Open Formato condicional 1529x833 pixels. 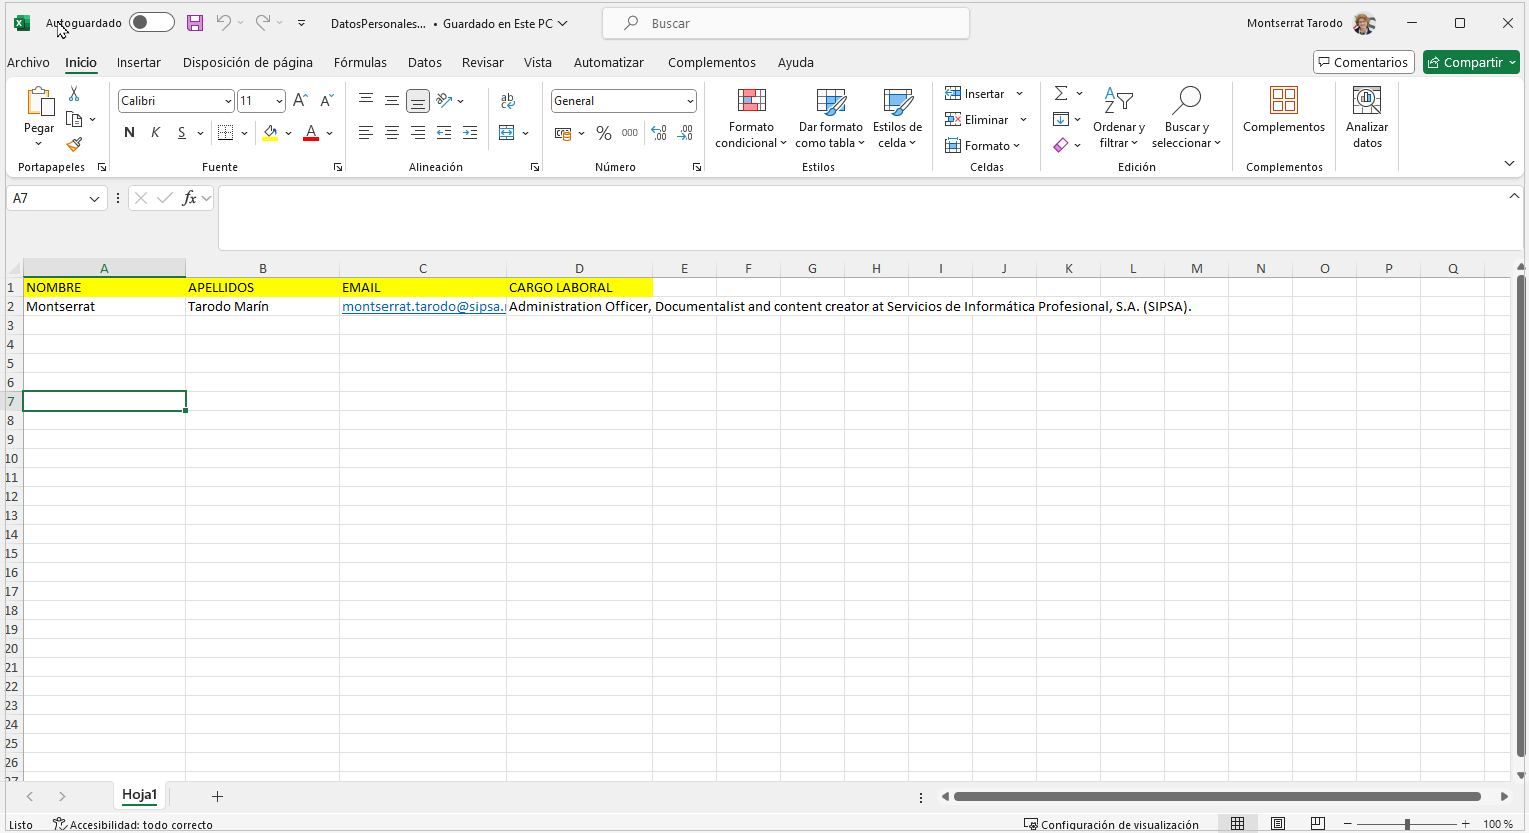coord(750,118)
